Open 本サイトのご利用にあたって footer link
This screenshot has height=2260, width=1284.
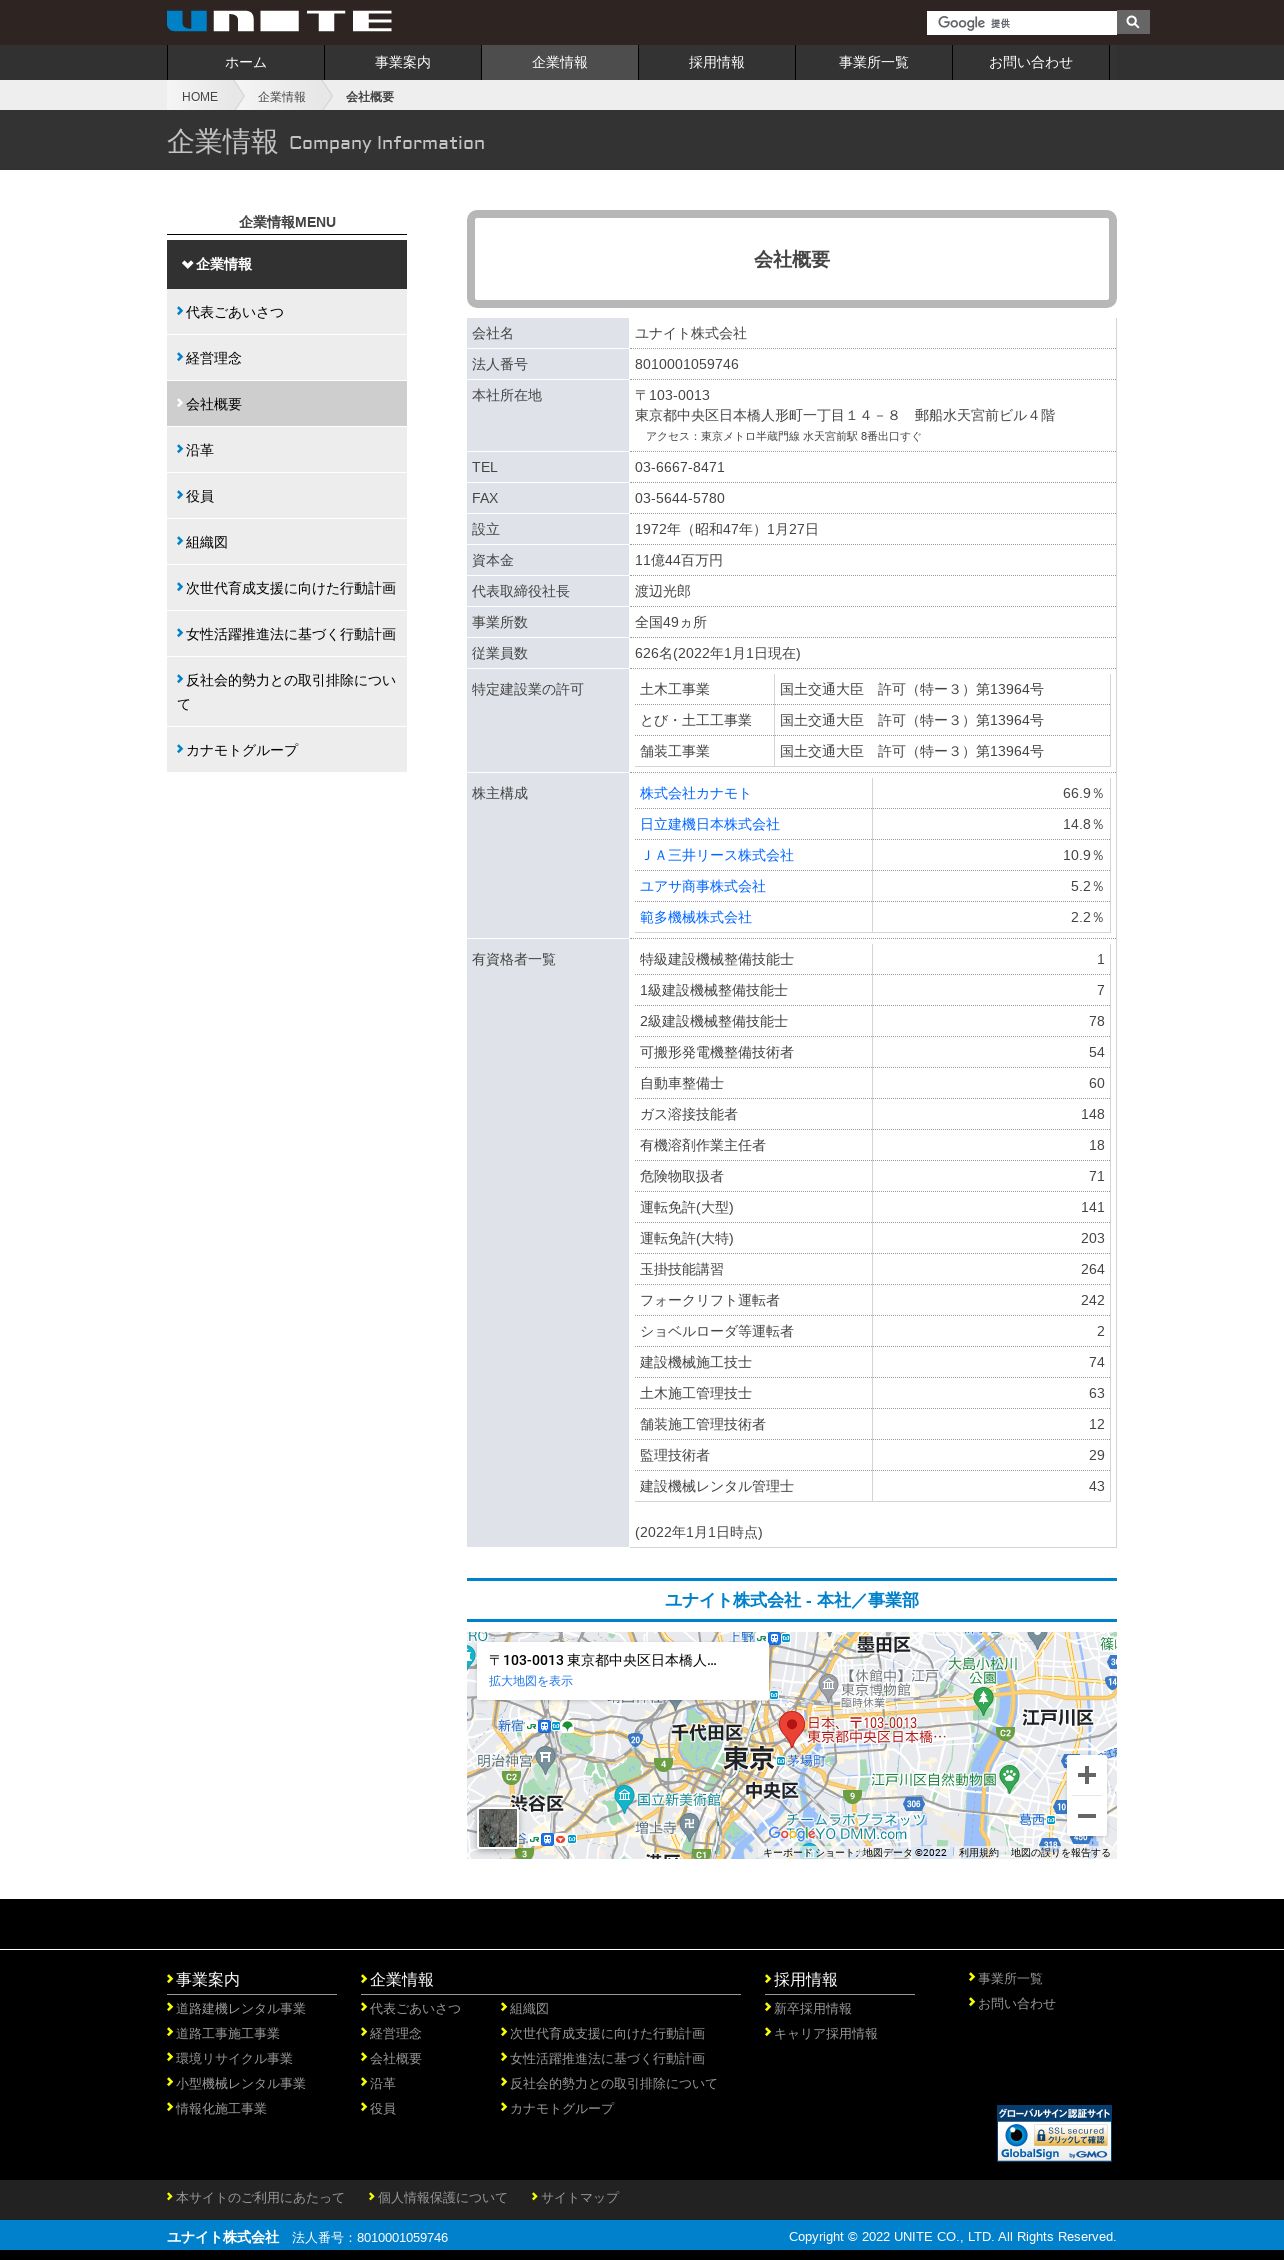(x=260, y=2197)
